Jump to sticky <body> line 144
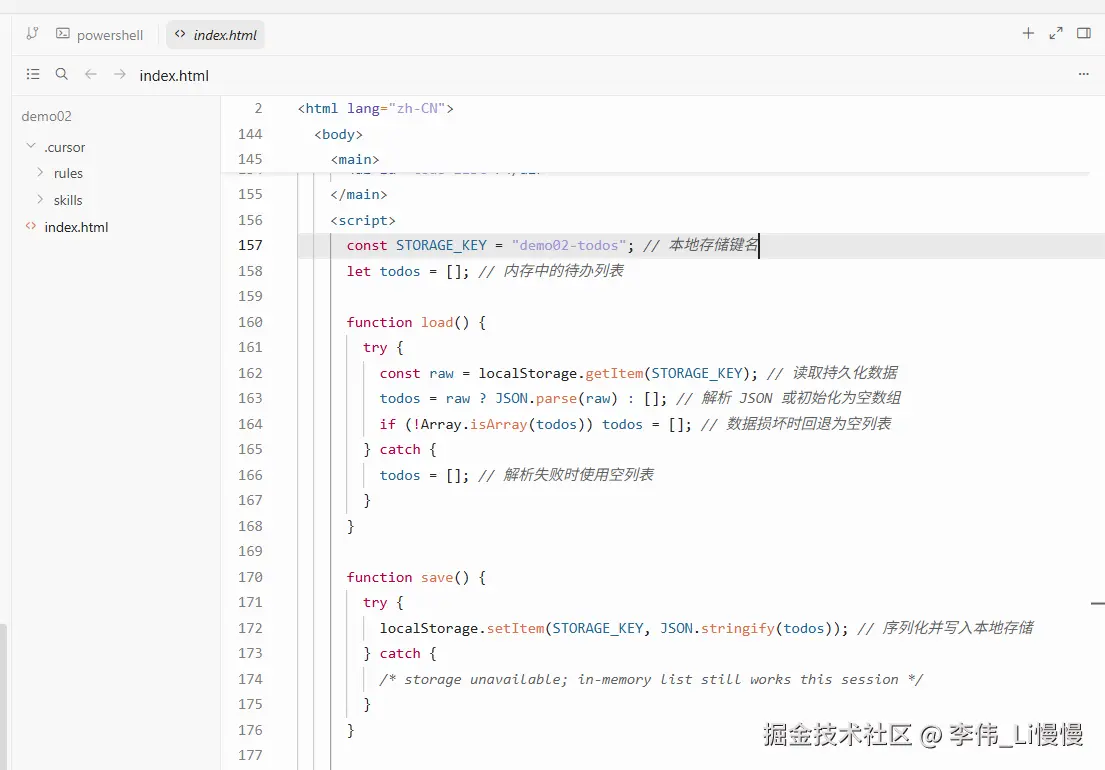Screen dimensions: 1105x770 coord(339,134)
